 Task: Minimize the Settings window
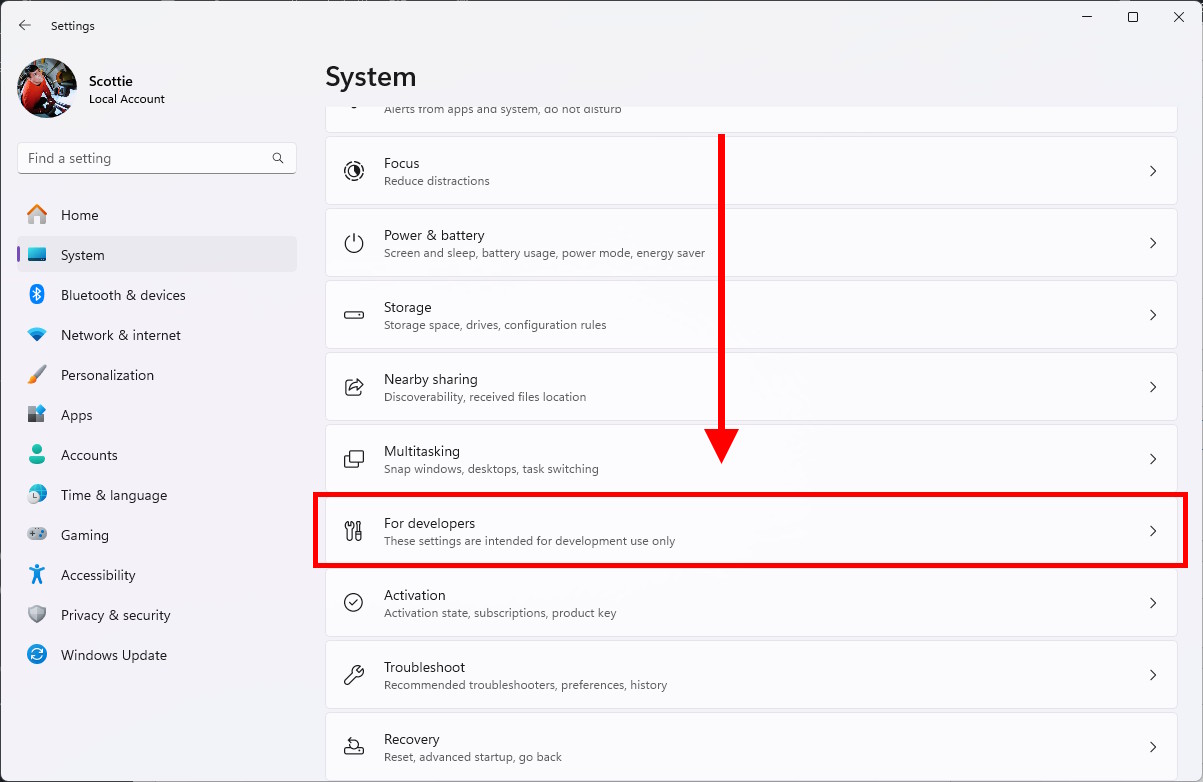coord(1087,17)
